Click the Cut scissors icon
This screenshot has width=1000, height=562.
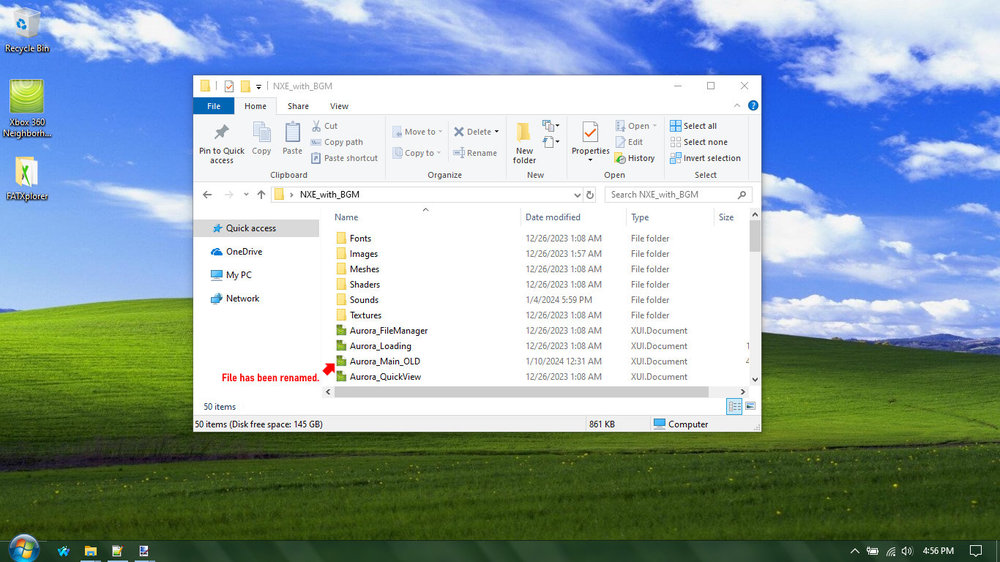(x=316, y=126)
